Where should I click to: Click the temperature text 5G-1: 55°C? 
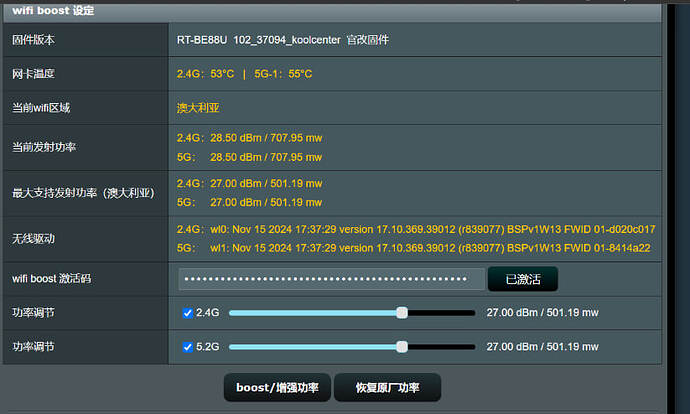(283, 74)
